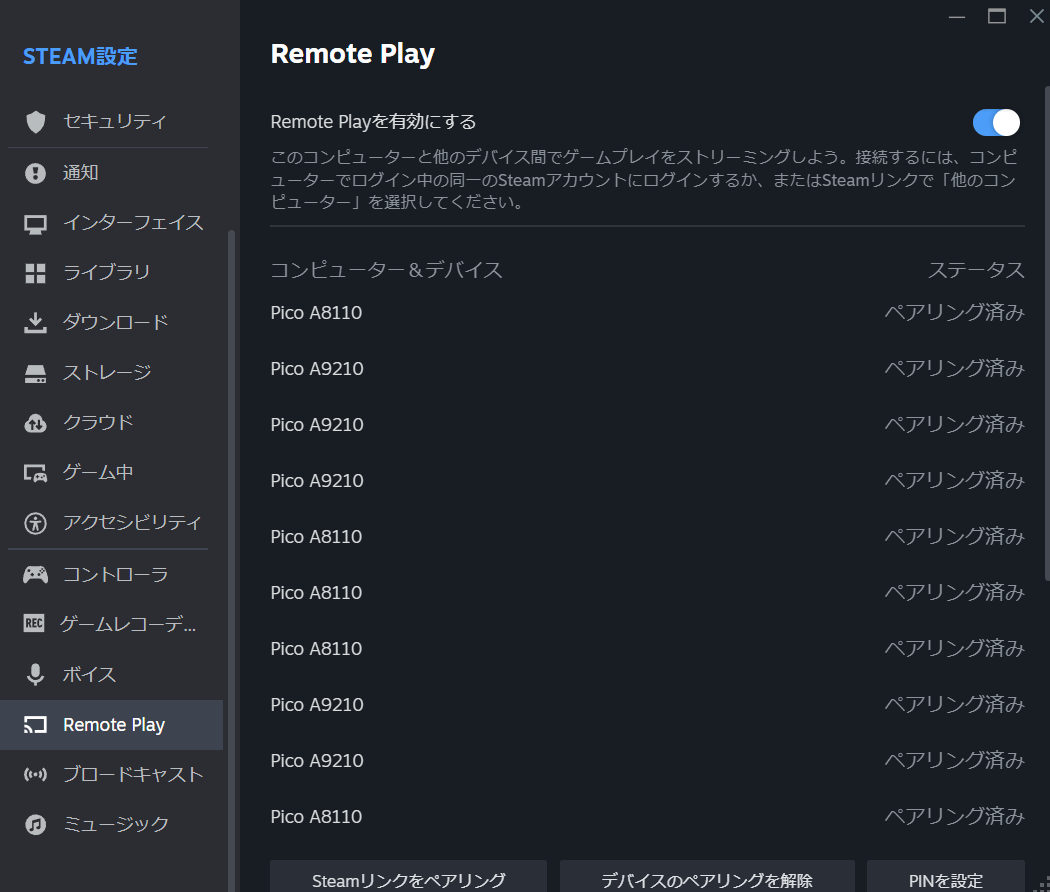
Task: Click the cloud sync icon
Action: 36,423
